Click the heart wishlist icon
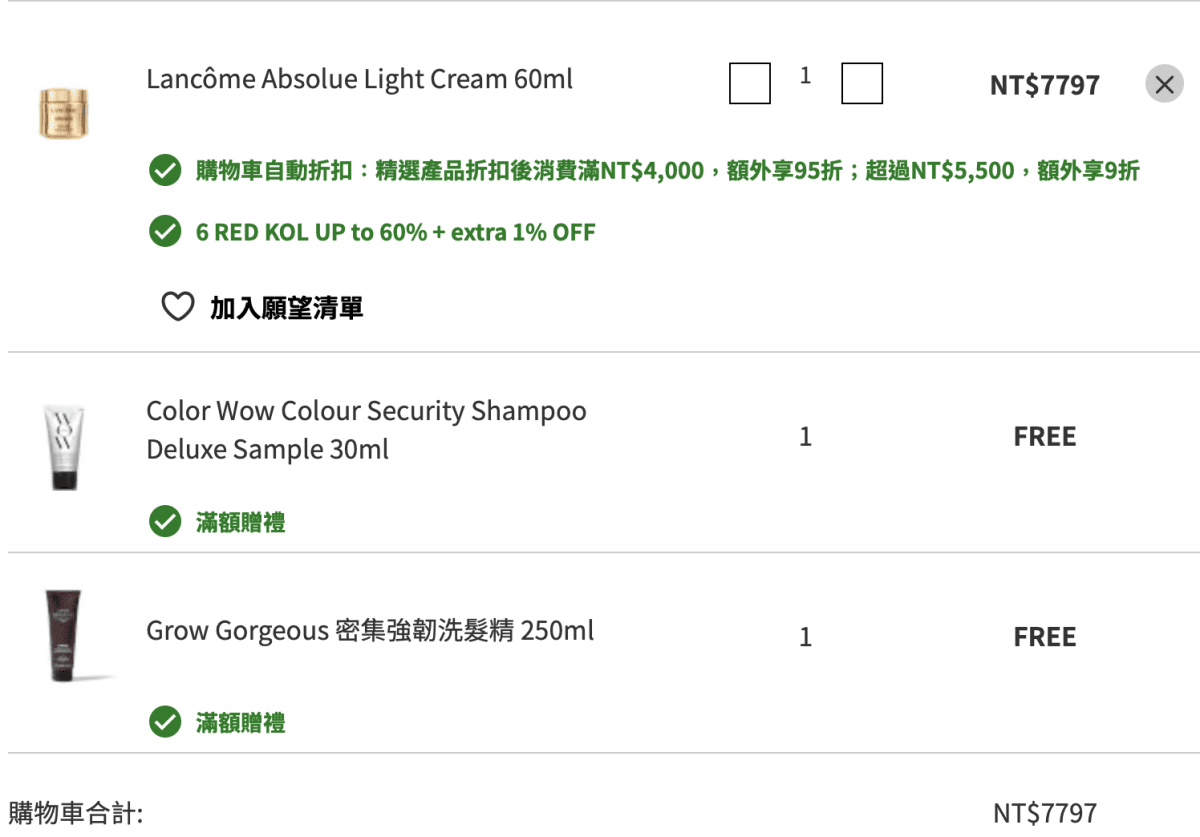The width and height of the screenshot is (1200, 837). pyautogui.click(x=177, y=307)
